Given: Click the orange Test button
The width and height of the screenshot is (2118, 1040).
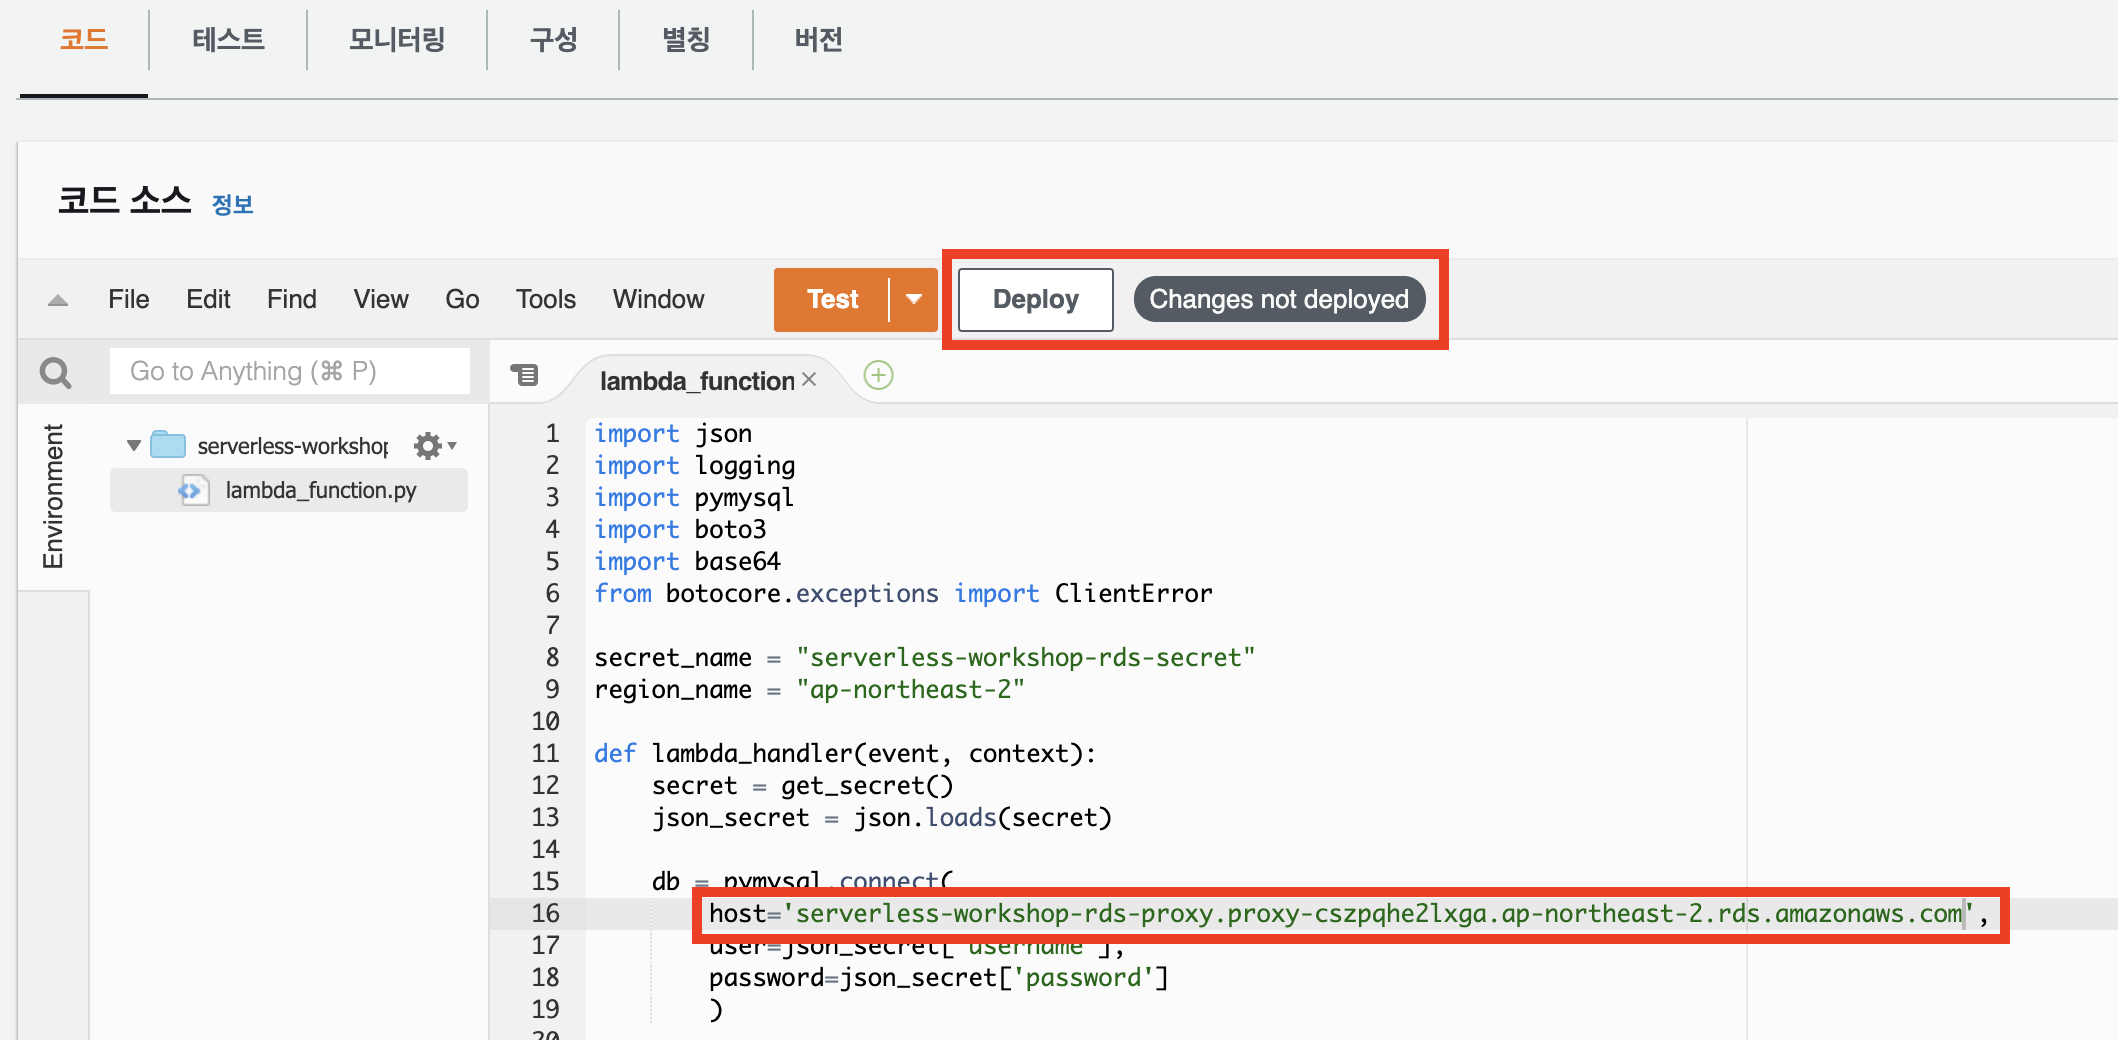Looking at the screenshot, I should tap(832, 299).
